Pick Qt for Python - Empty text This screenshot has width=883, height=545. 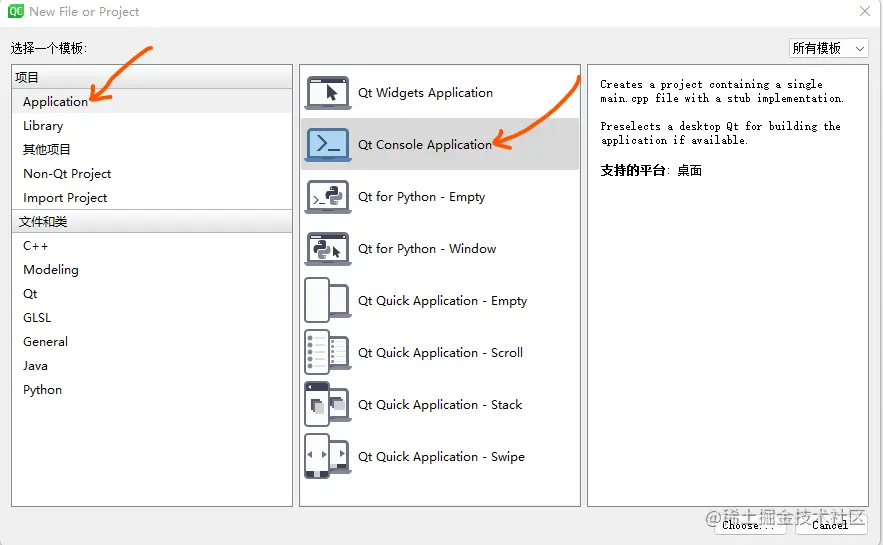pos(421,197)
